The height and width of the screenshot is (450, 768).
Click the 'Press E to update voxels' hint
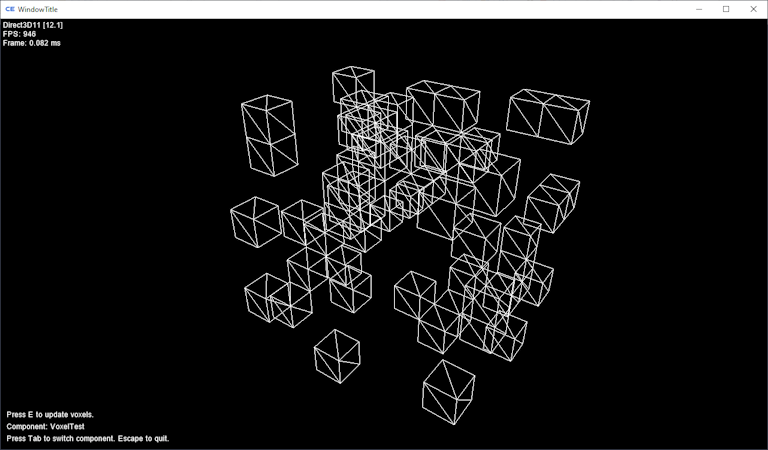point(50,414)
